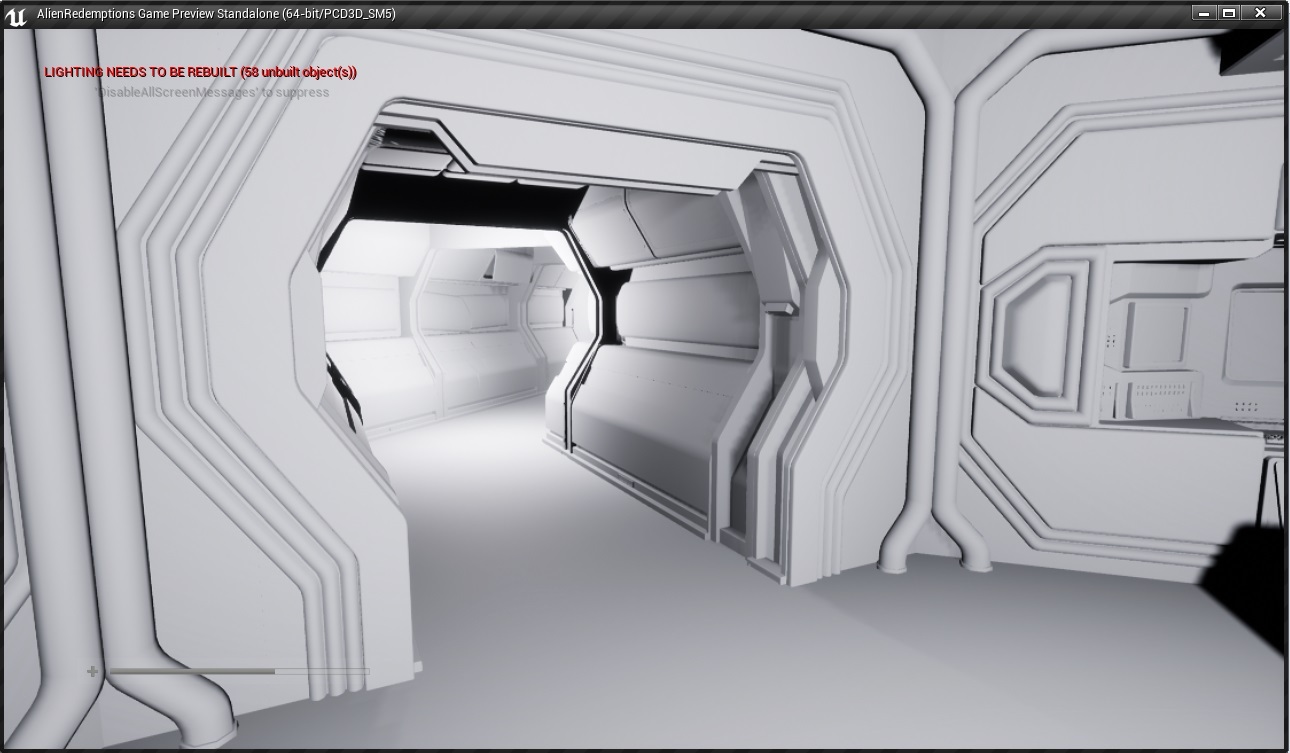The width and height of the screenshot is (1290, 753).
Task: Click the AlienRedemptions window title text
Action: pos(215,13)
